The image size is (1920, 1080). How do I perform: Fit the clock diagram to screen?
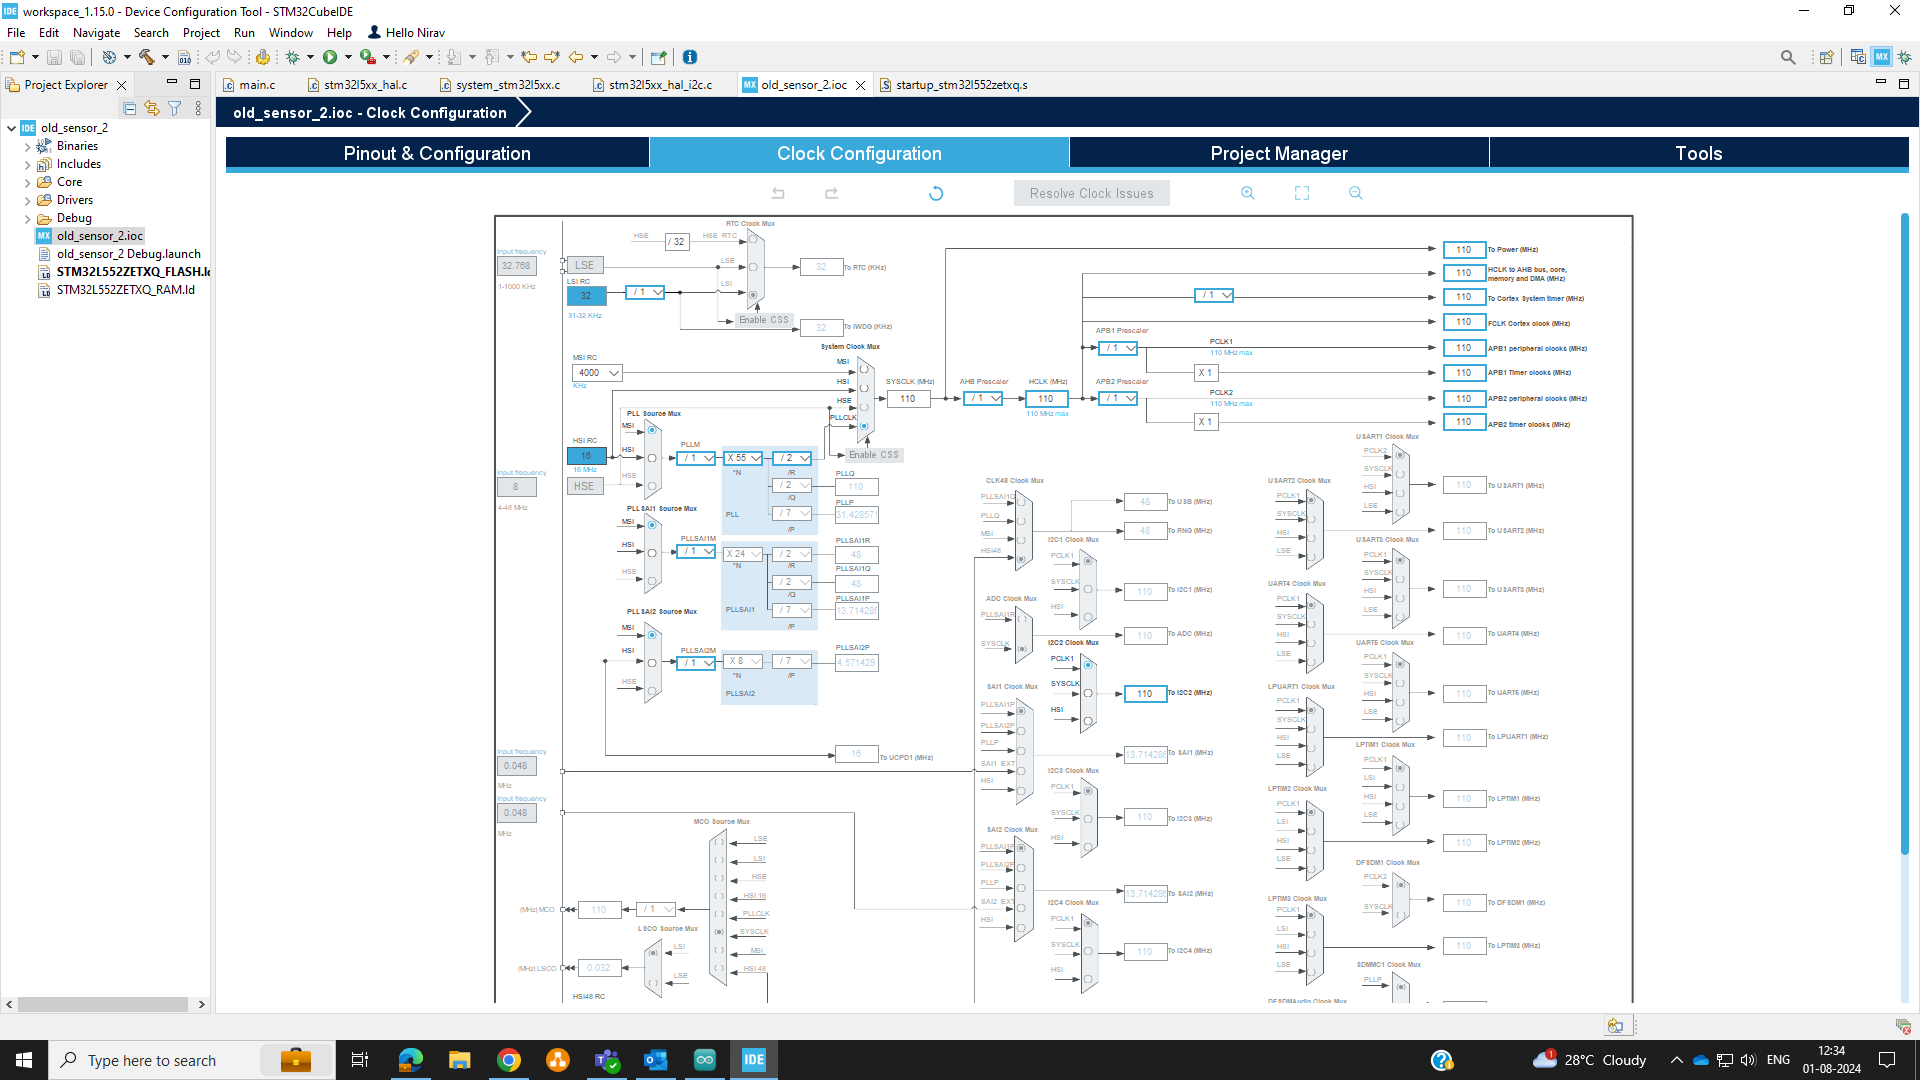[1301, 192]
